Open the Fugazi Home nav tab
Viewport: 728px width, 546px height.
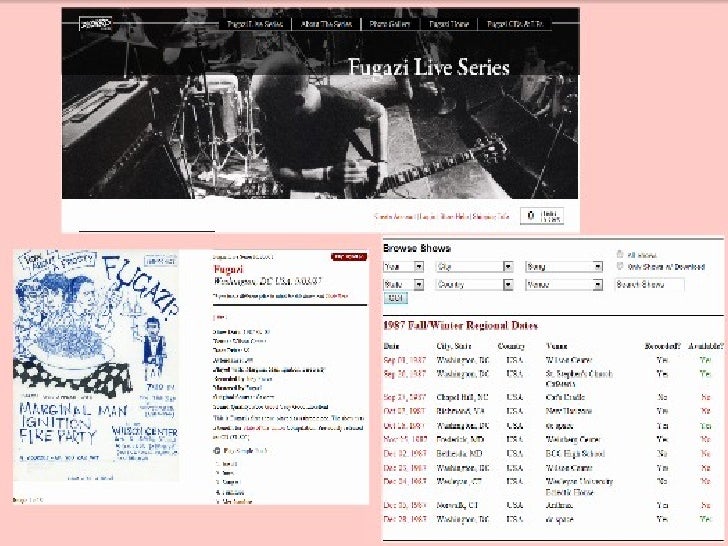click(448, 24)
